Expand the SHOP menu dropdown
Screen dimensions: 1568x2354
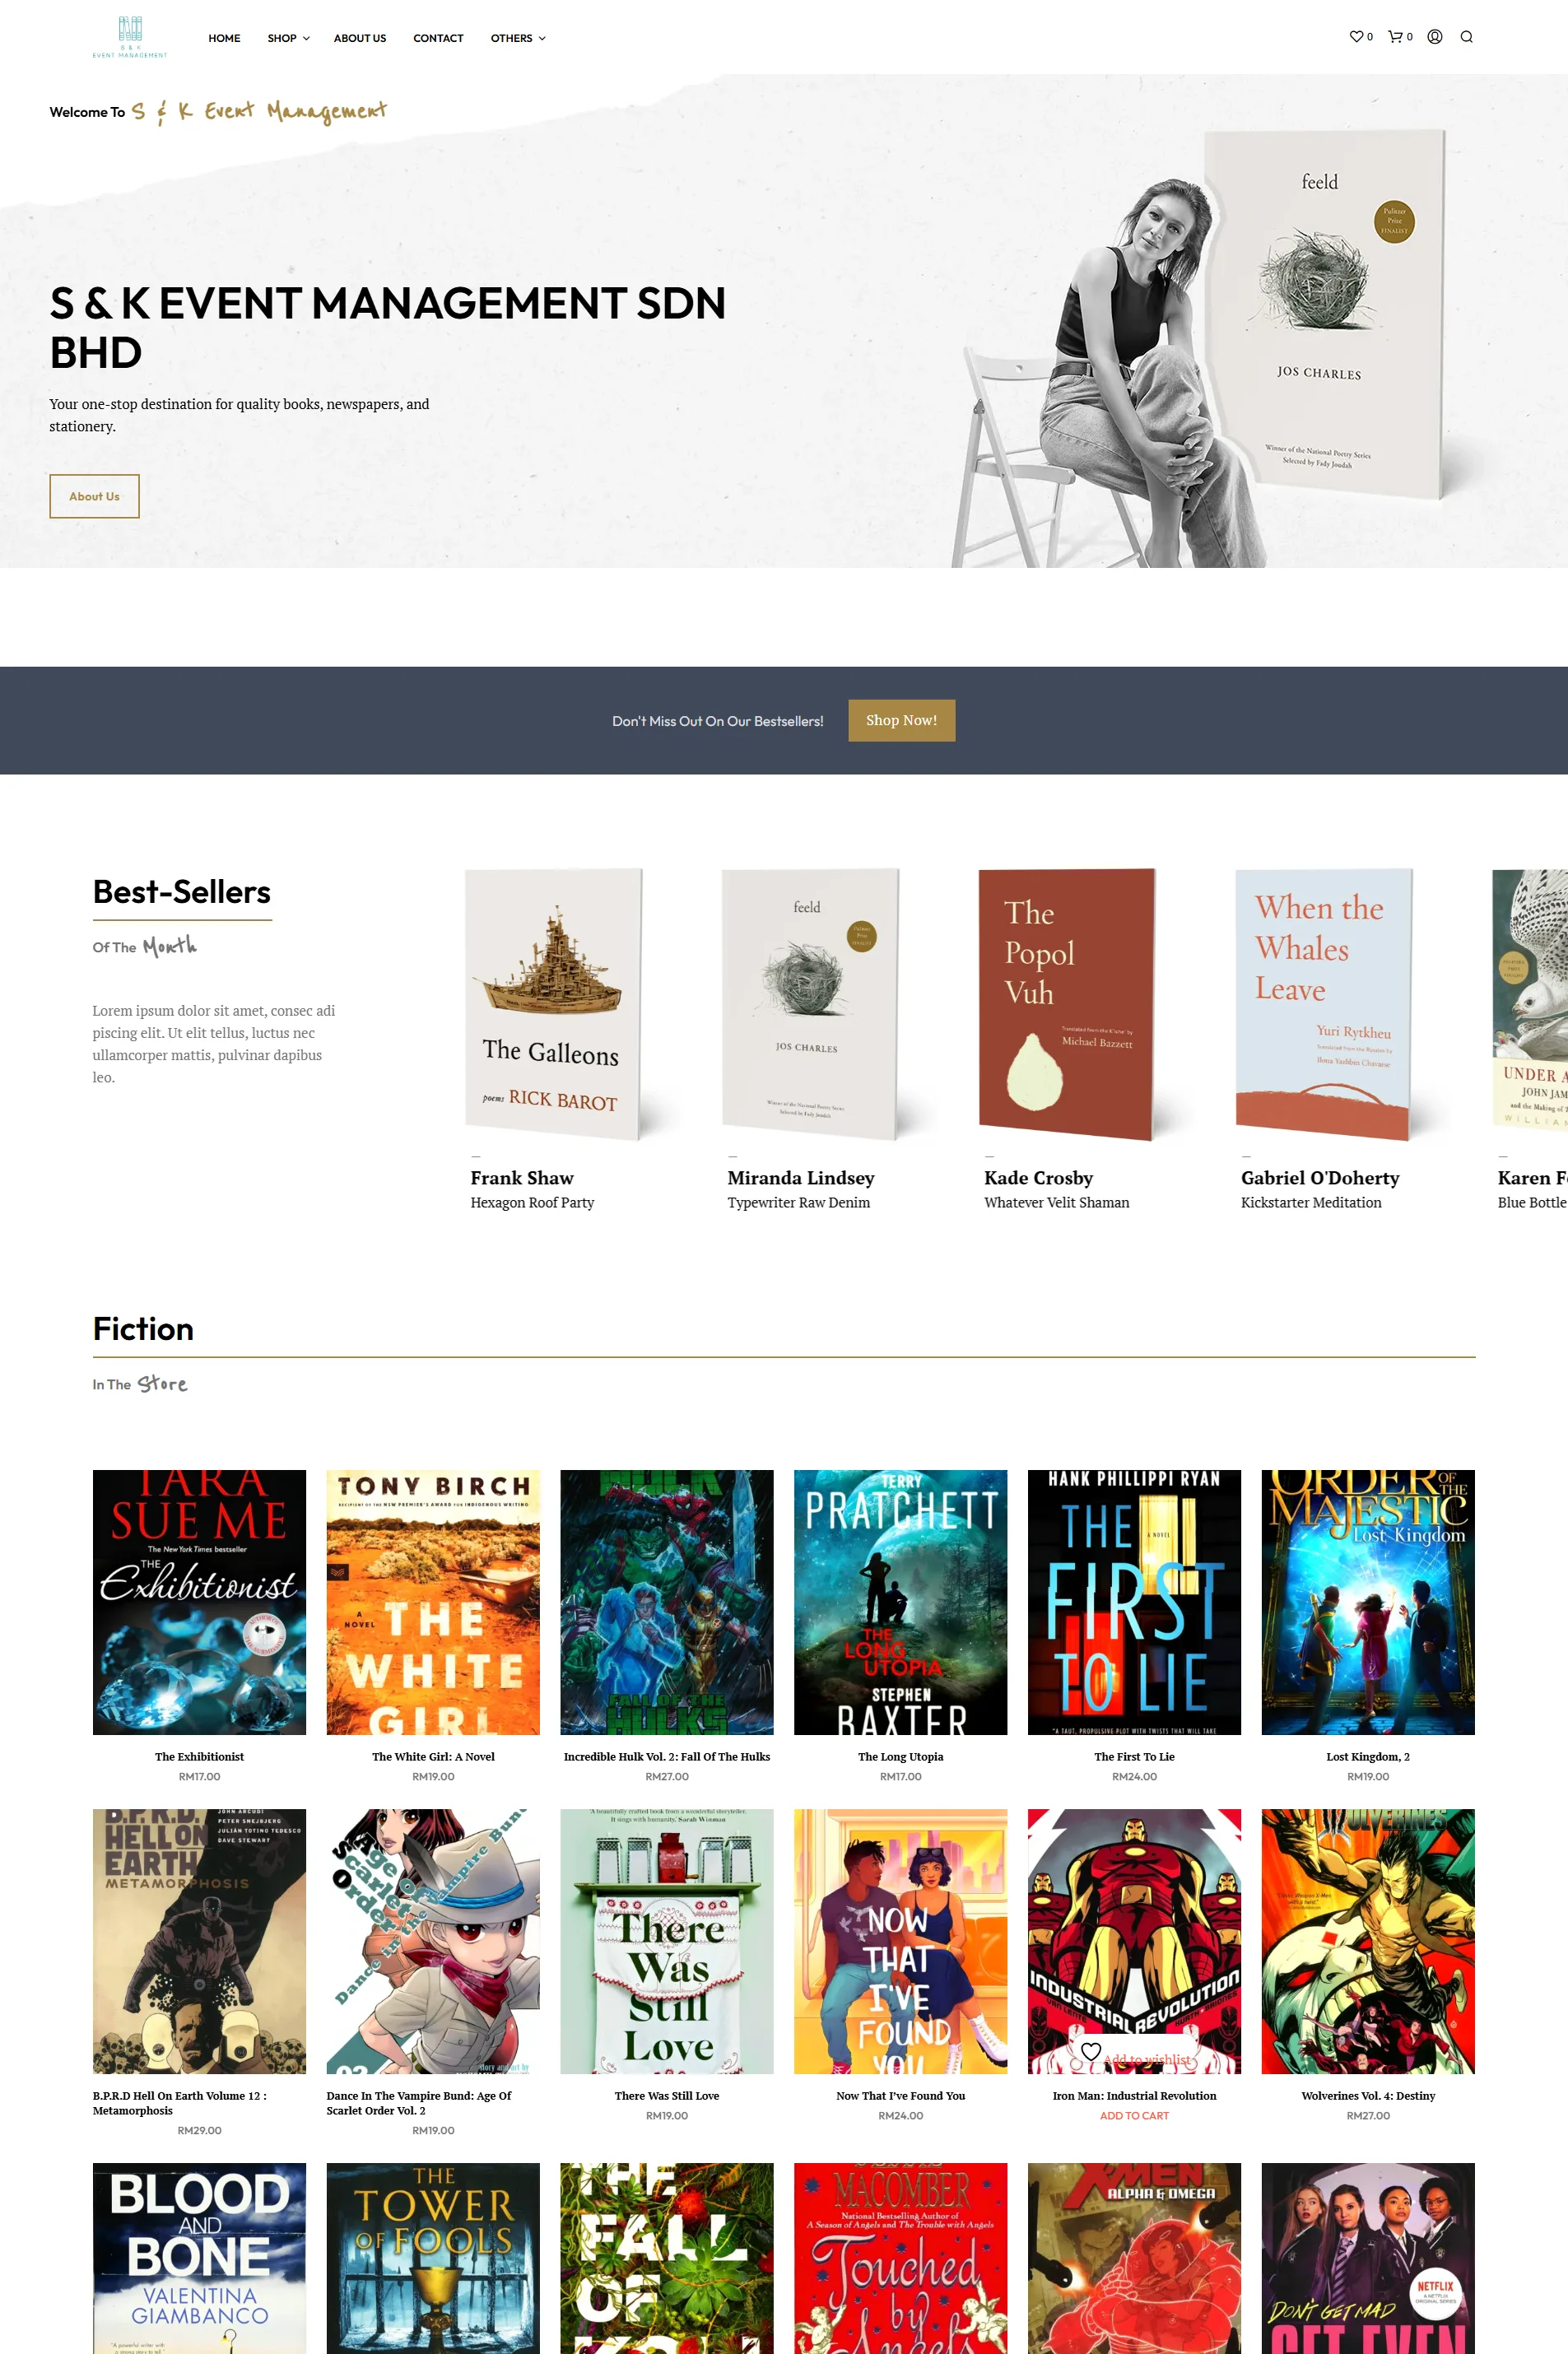[x=288, y=38]
